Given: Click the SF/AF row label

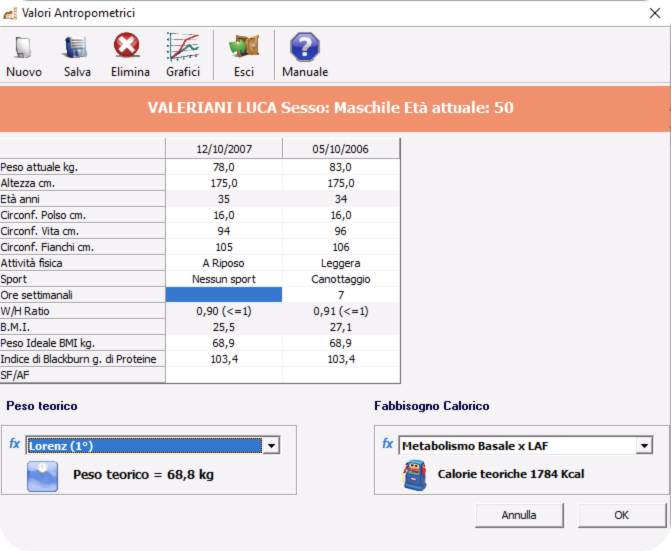Looking at the screenshot, I should (x=83, y=375).
